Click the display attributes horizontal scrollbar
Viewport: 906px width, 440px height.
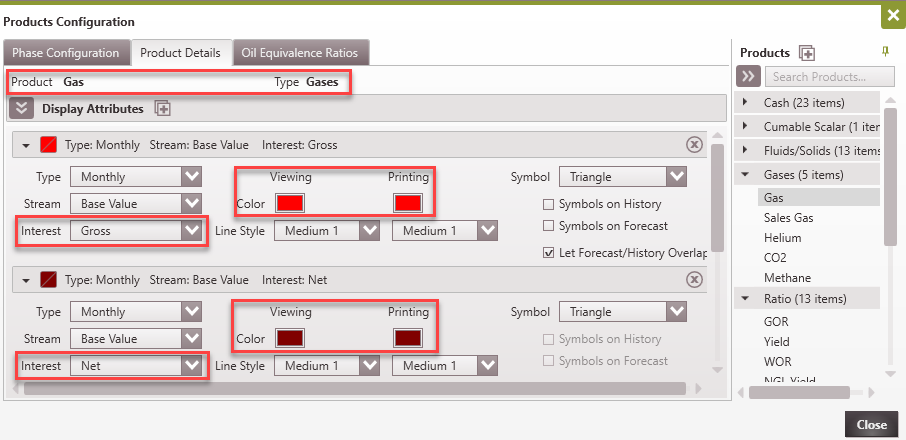click(x=354, y=389)
